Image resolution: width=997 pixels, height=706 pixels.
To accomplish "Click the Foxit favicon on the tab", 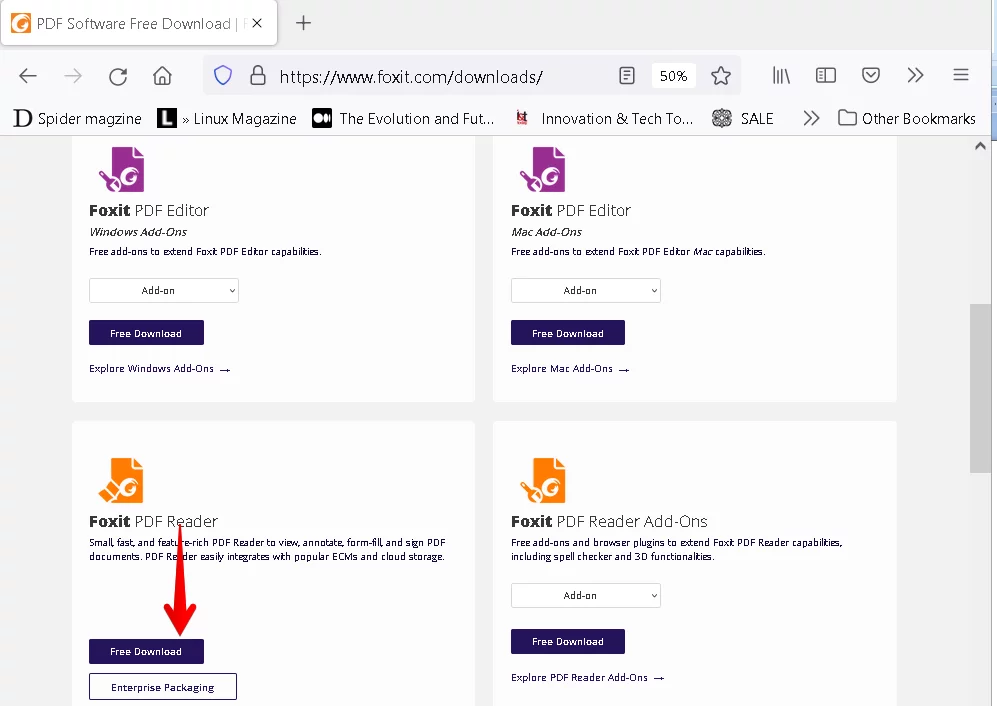I will [21, 24].
